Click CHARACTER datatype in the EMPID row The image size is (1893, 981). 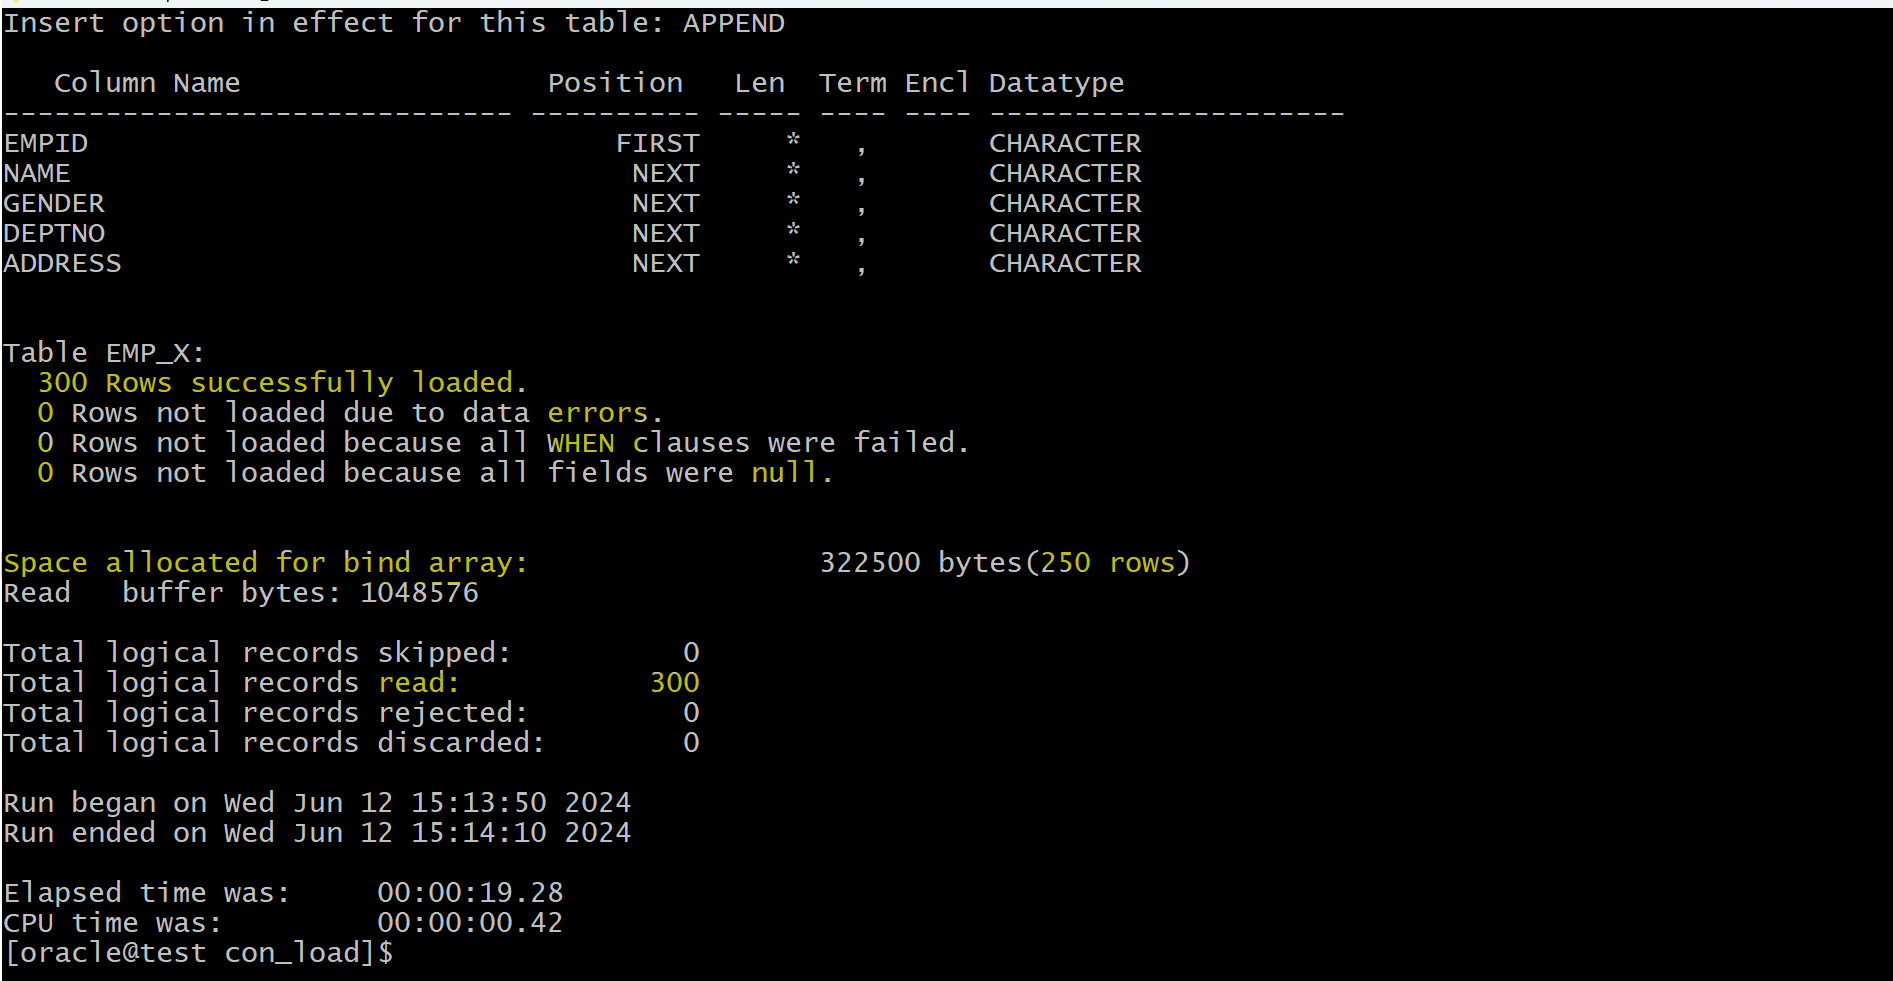pyautogui.click(x=1065, y=143)
